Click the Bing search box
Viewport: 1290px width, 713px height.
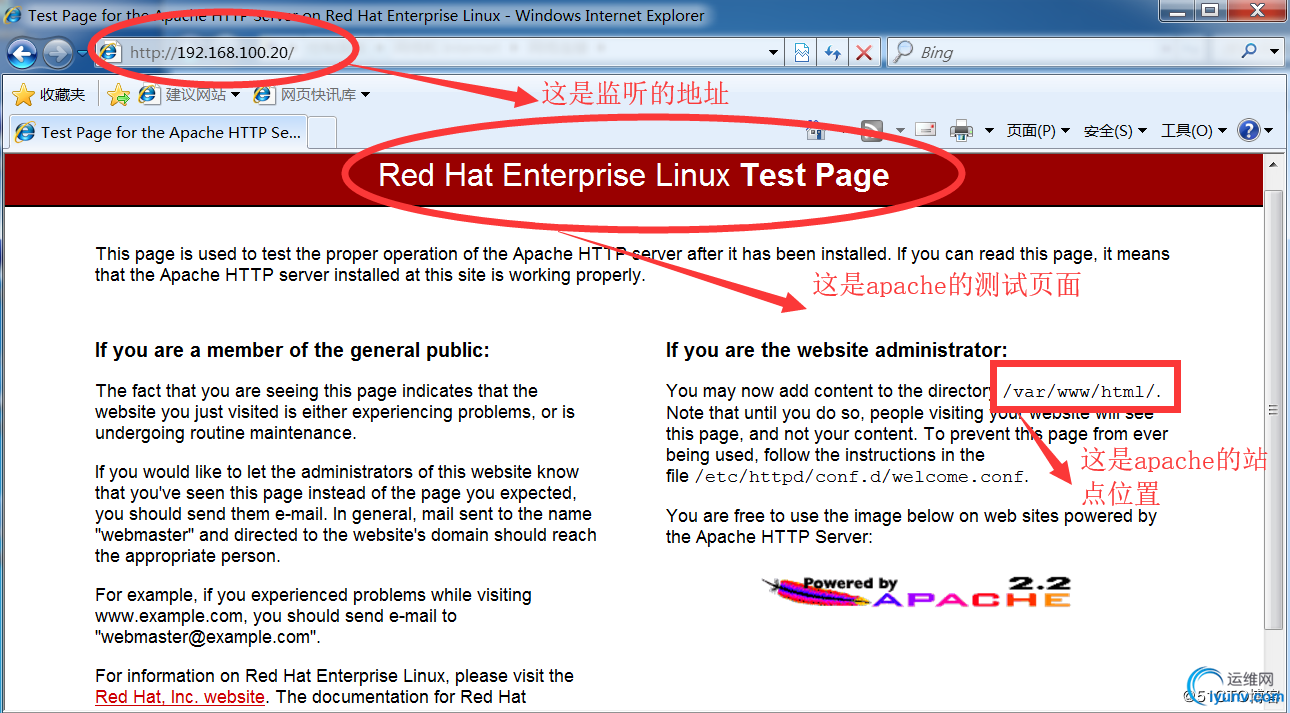pos(1060,52)
